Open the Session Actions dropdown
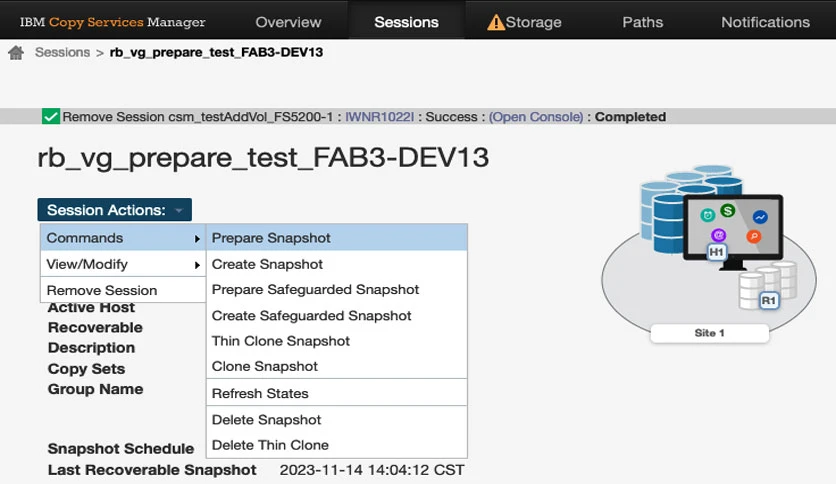The width and height of the screenshot is (836, 484). click(x=115, y=210)
